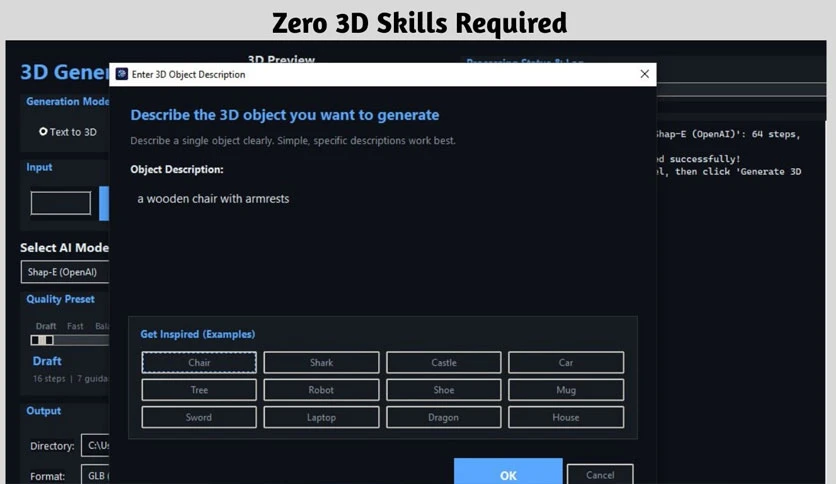Choose the Laptop example
This screenshot has height=484, width=836.
321,417
